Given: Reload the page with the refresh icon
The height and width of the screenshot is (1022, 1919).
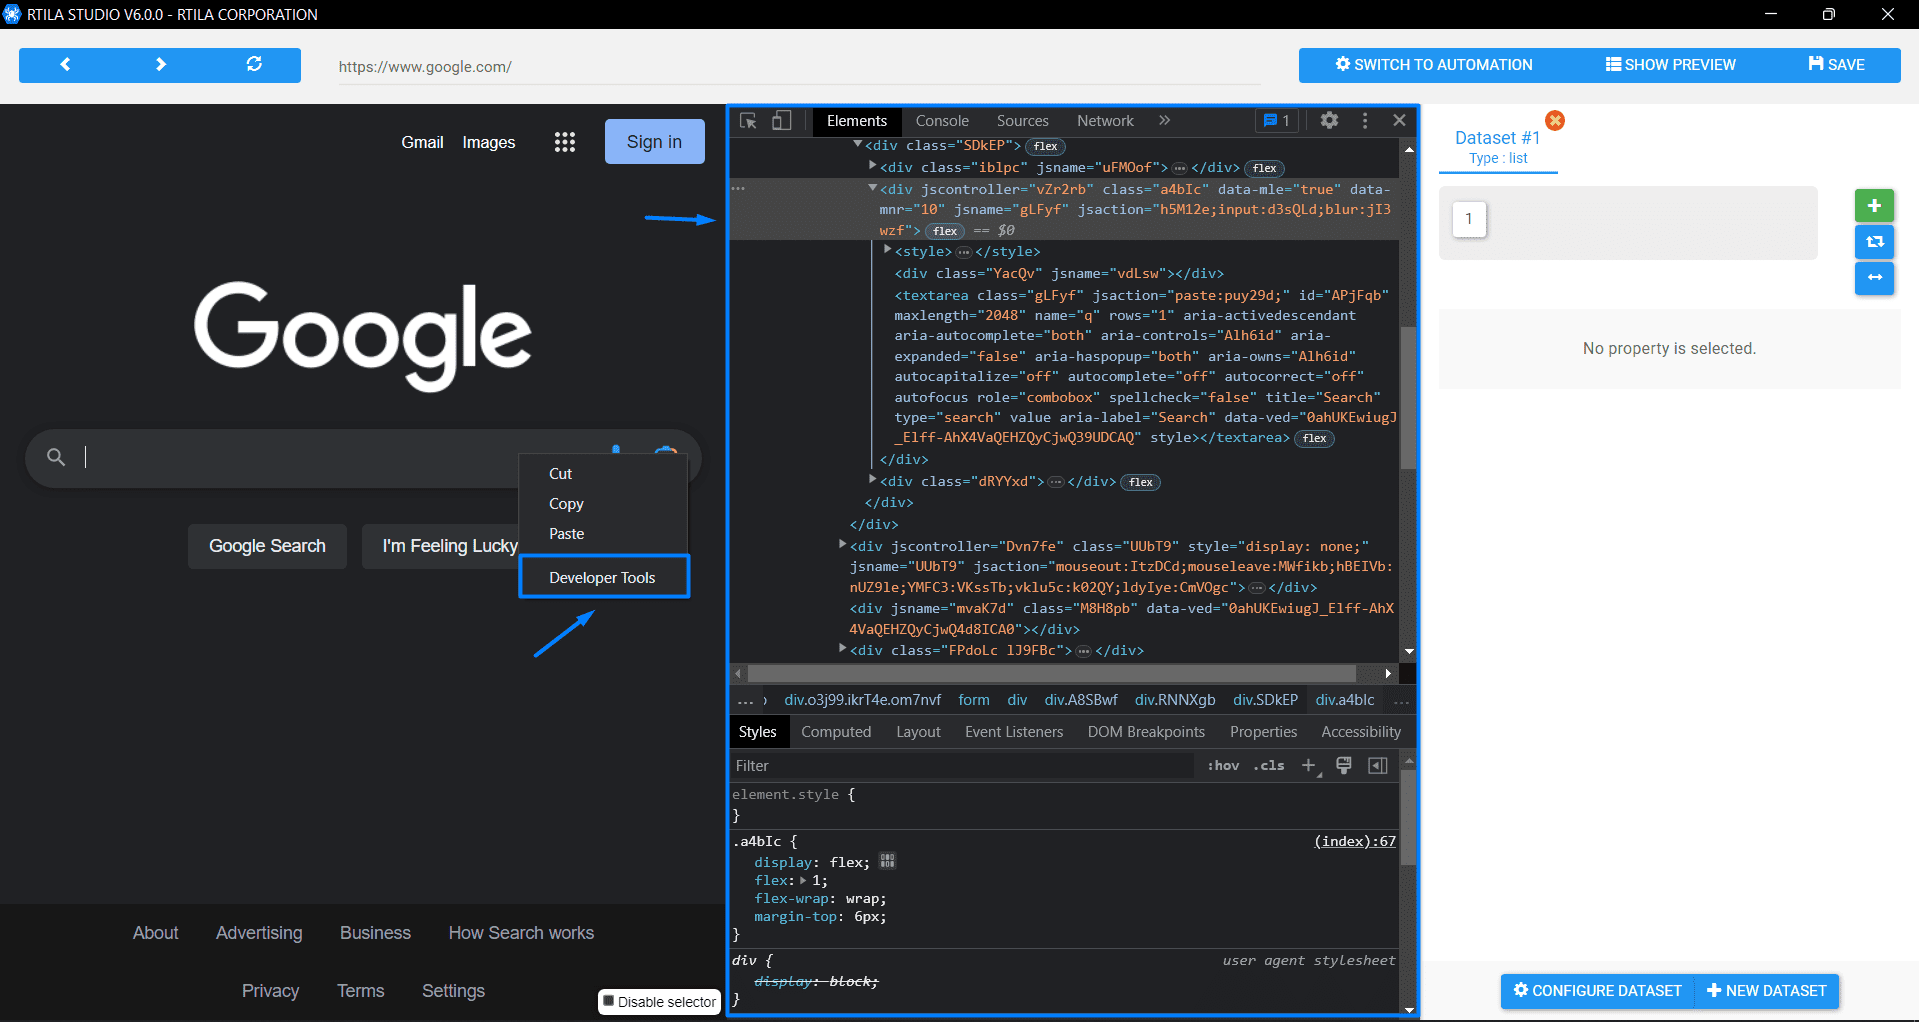Looking at the screenshot, I should 254,64.
